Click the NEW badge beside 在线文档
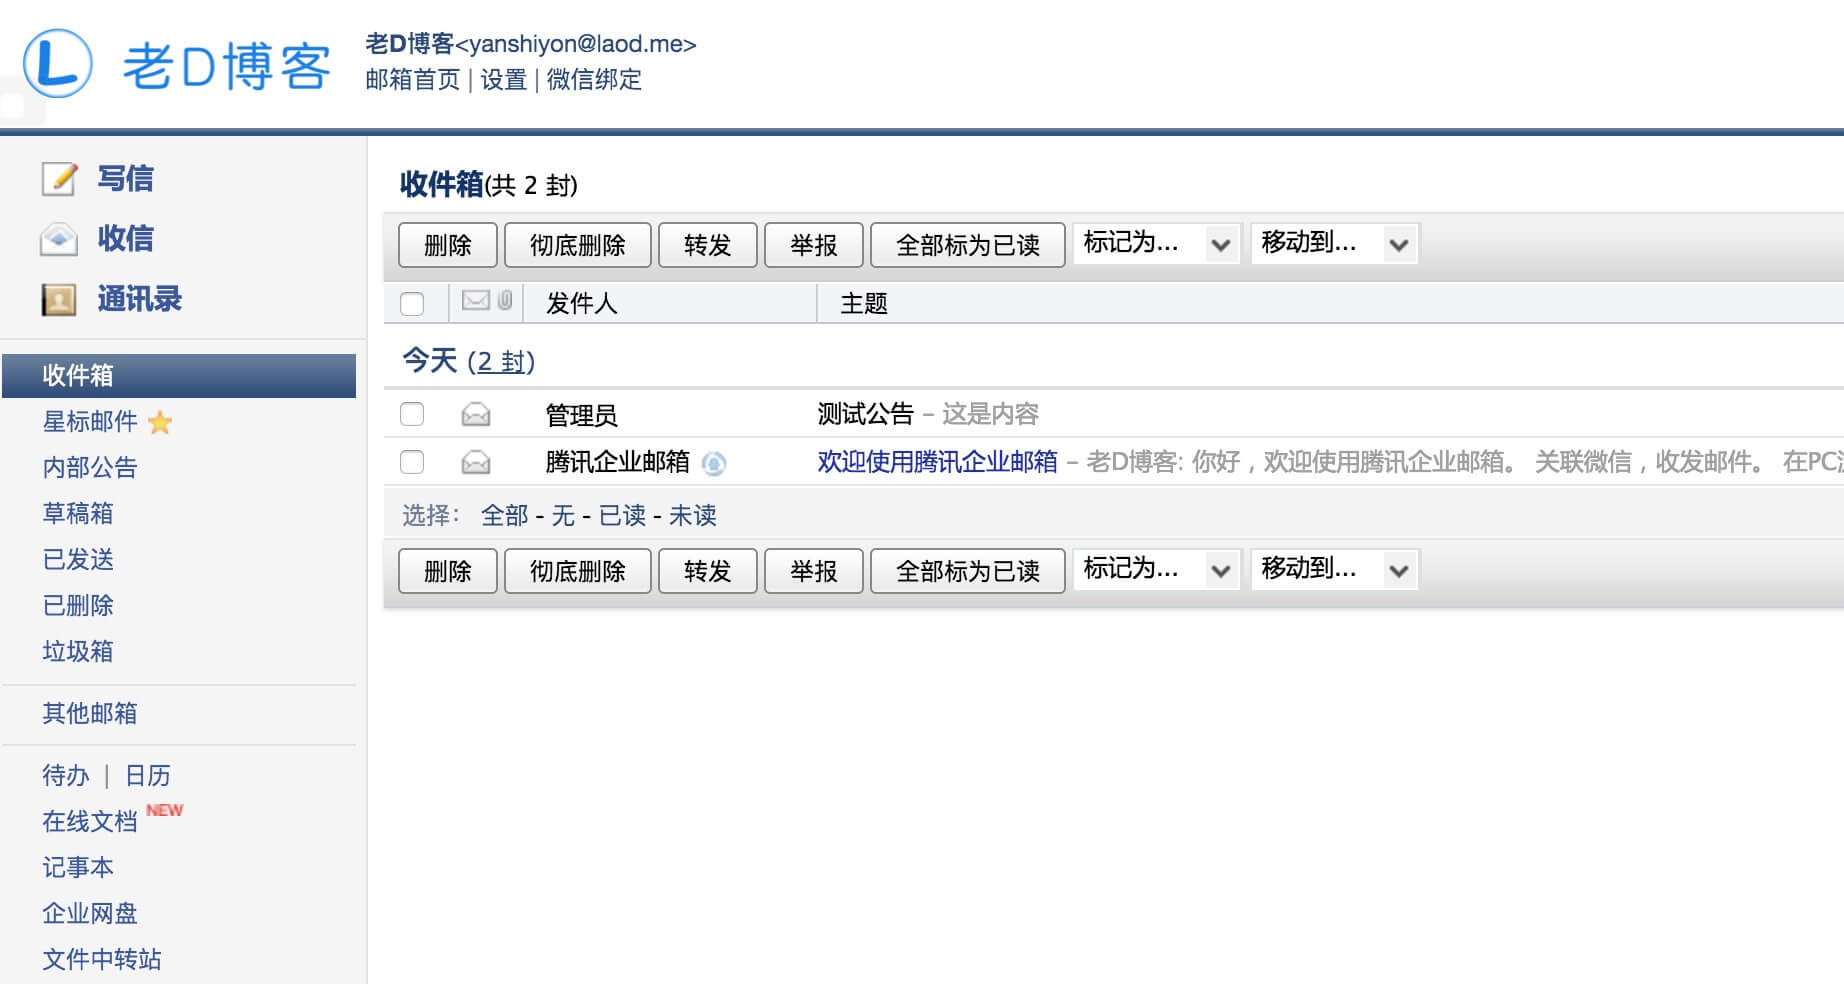1844x984 pixels. pyautogui.click(x=165, y=810)
